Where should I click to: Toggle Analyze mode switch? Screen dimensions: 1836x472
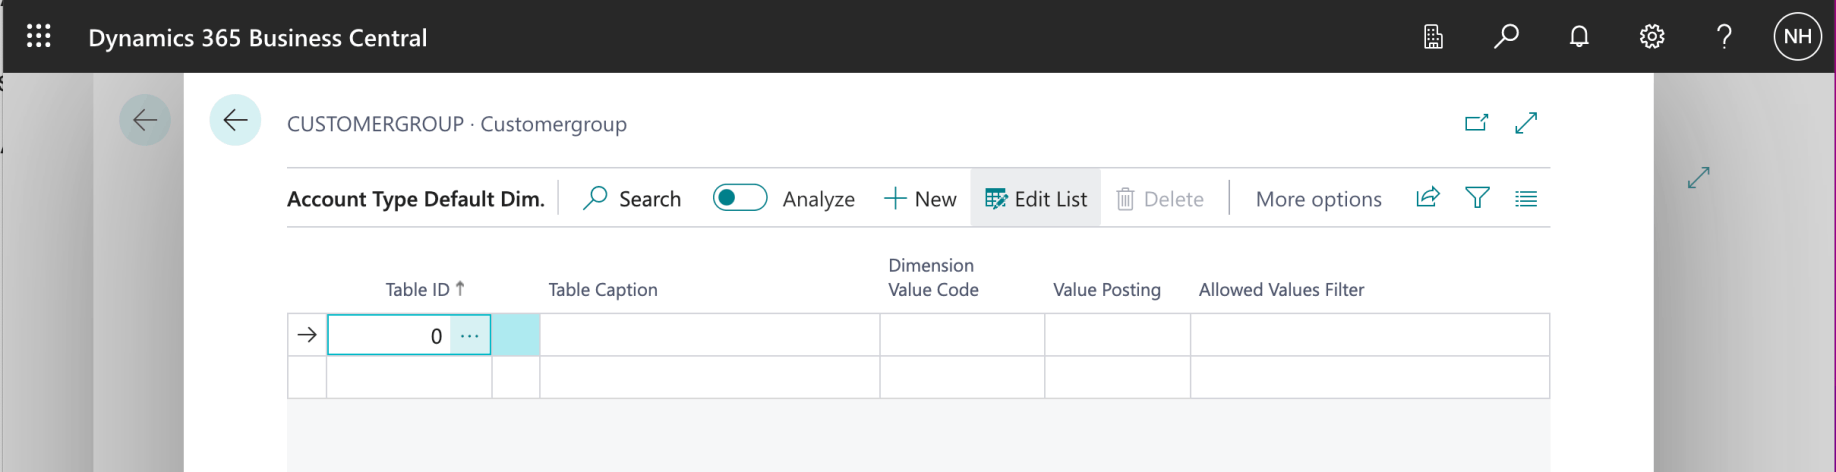pos(740,198)
